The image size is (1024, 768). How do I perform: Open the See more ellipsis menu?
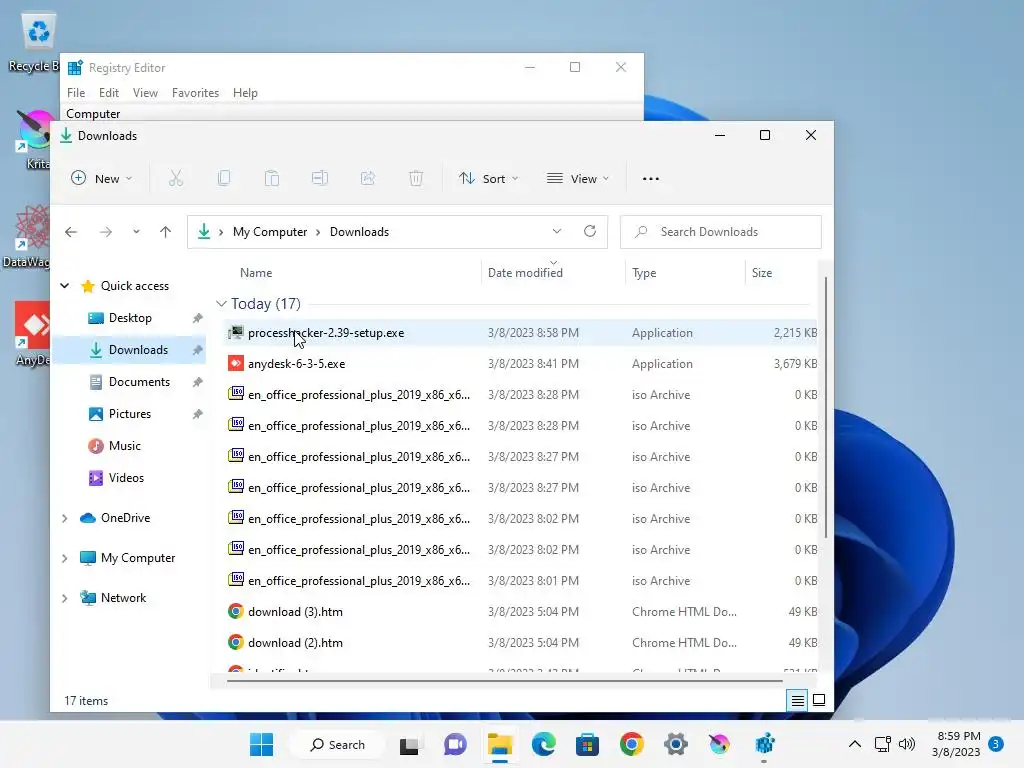point(650,178)
